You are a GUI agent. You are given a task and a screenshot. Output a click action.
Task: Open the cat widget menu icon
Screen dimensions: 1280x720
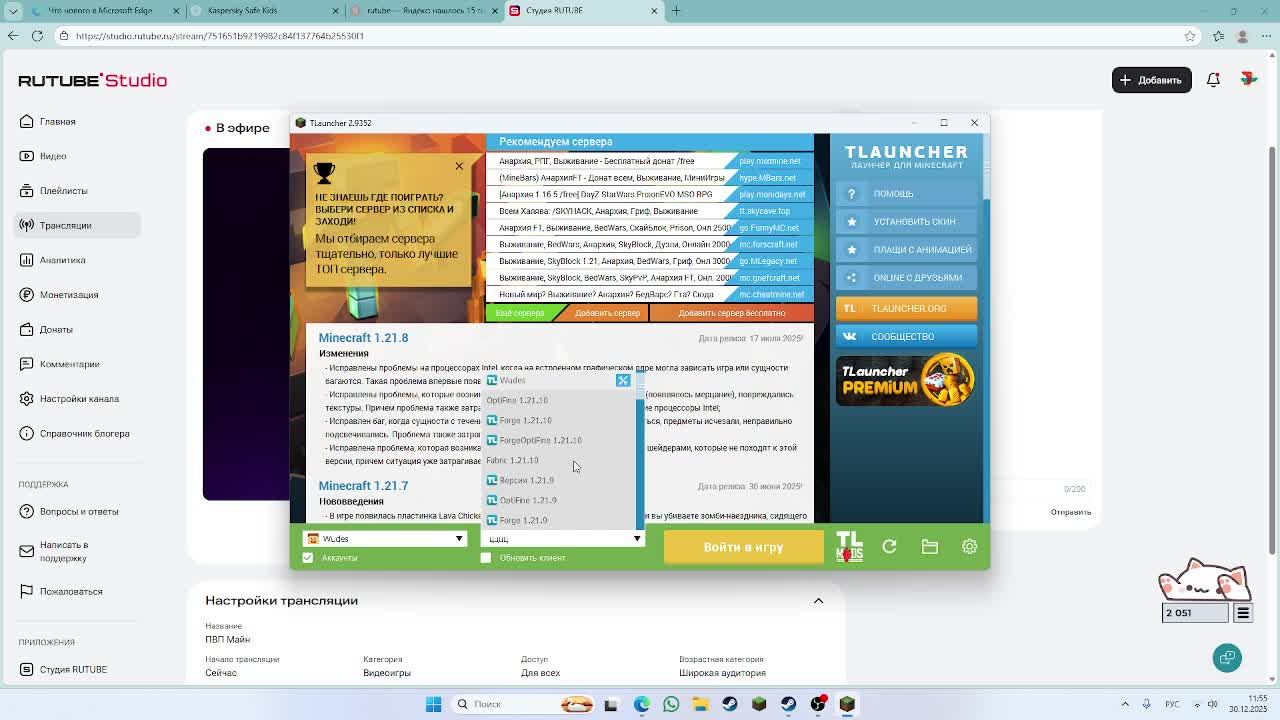1243,613
